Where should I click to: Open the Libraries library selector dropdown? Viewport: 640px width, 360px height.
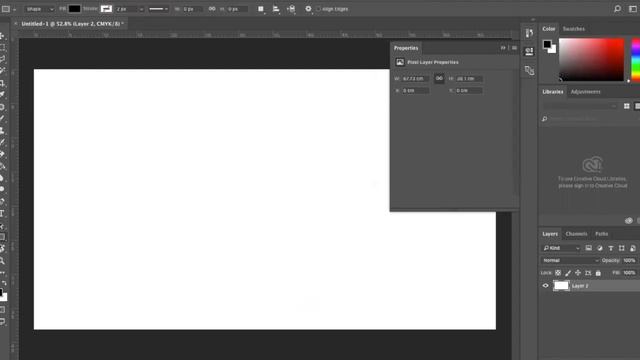580,106
